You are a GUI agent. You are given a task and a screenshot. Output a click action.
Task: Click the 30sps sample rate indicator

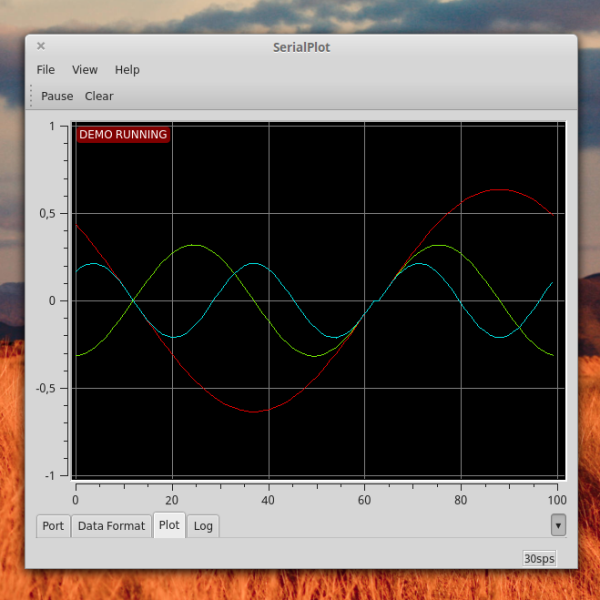(x=539, y=559)
